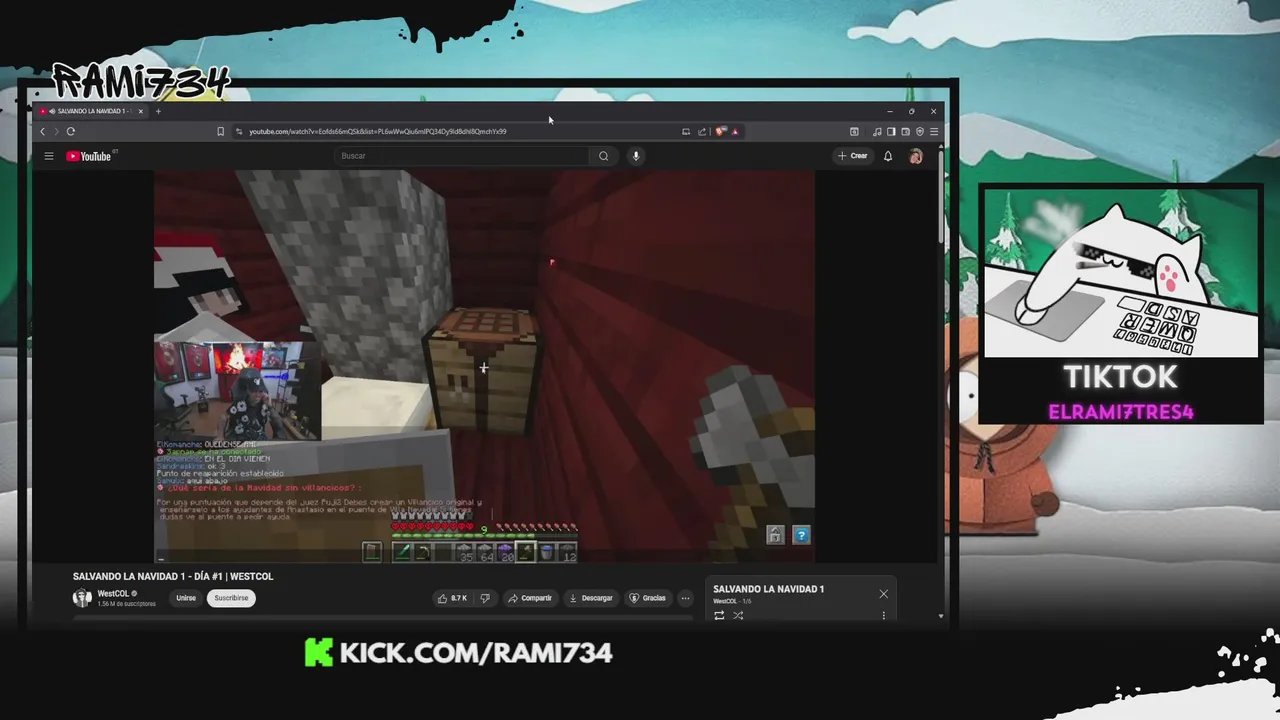This screenshot has height=720, width=1280.
Task: Open the Brave Rewards triangle icon
Action: (735, 131)
